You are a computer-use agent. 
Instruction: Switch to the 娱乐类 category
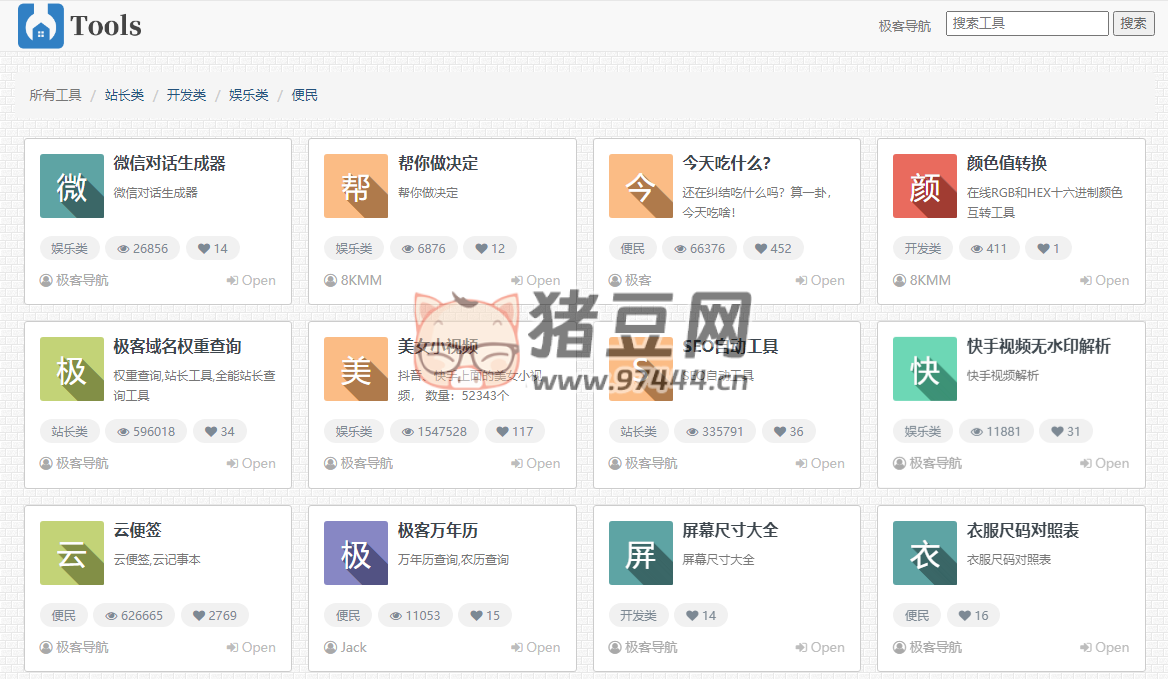248,95
